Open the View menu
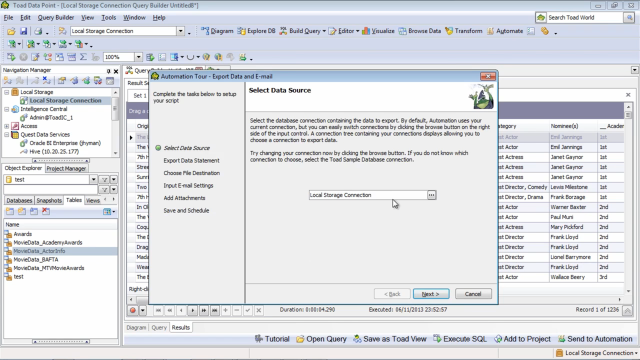Screen dimensions: 640x360 click(87, 18)
